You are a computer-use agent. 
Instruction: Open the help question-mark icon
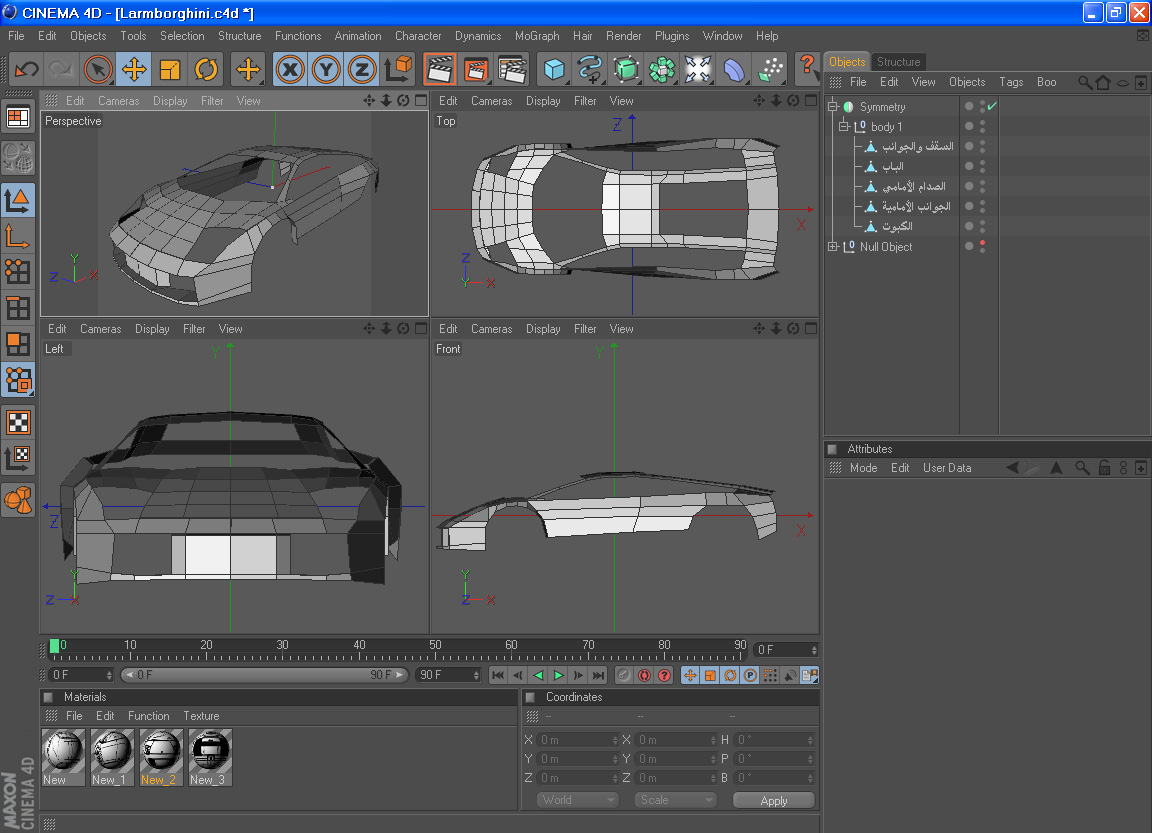807,68
